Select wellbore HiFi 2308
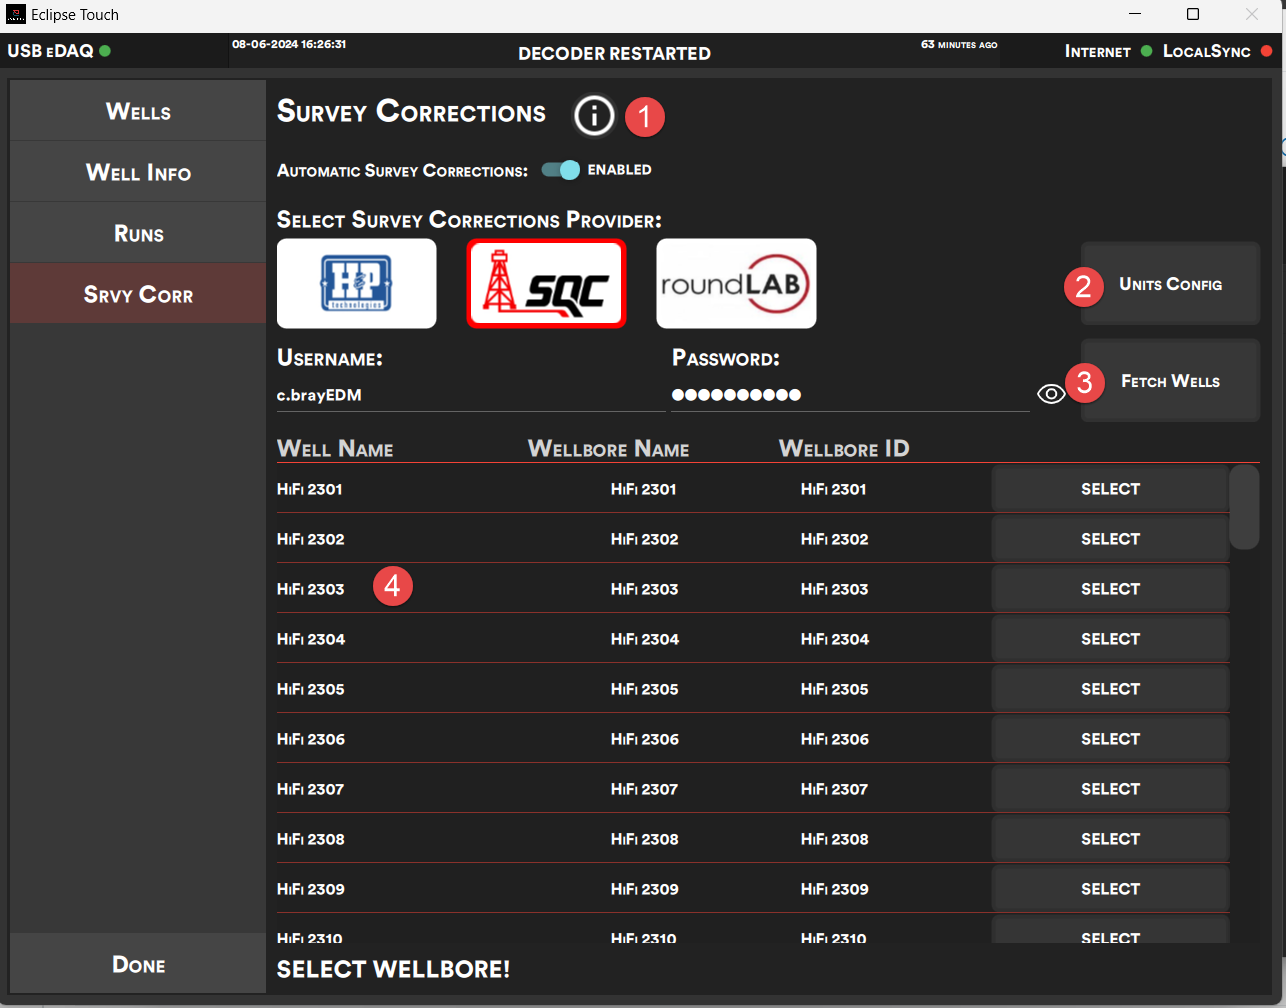This screenshot has width=1286, height=1008. (1110, 839)
